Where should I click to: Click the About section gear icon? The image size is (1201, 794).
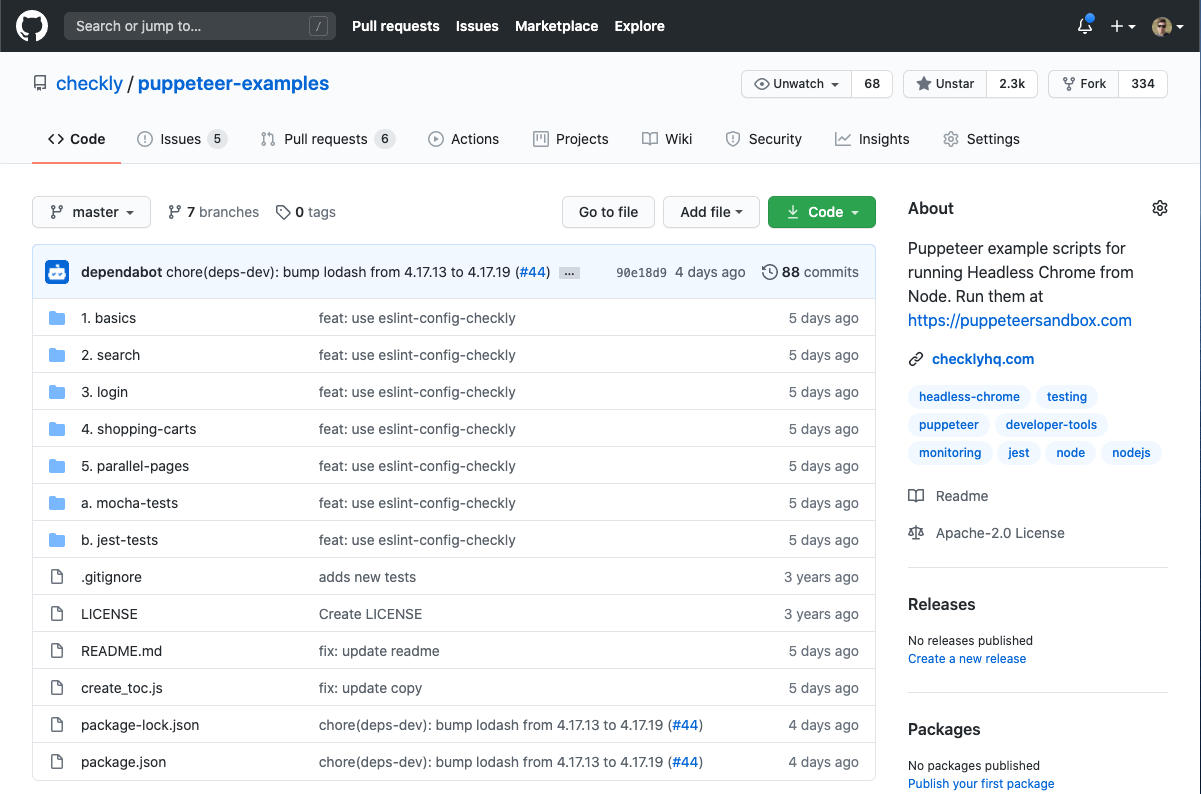pos(1159,208)
